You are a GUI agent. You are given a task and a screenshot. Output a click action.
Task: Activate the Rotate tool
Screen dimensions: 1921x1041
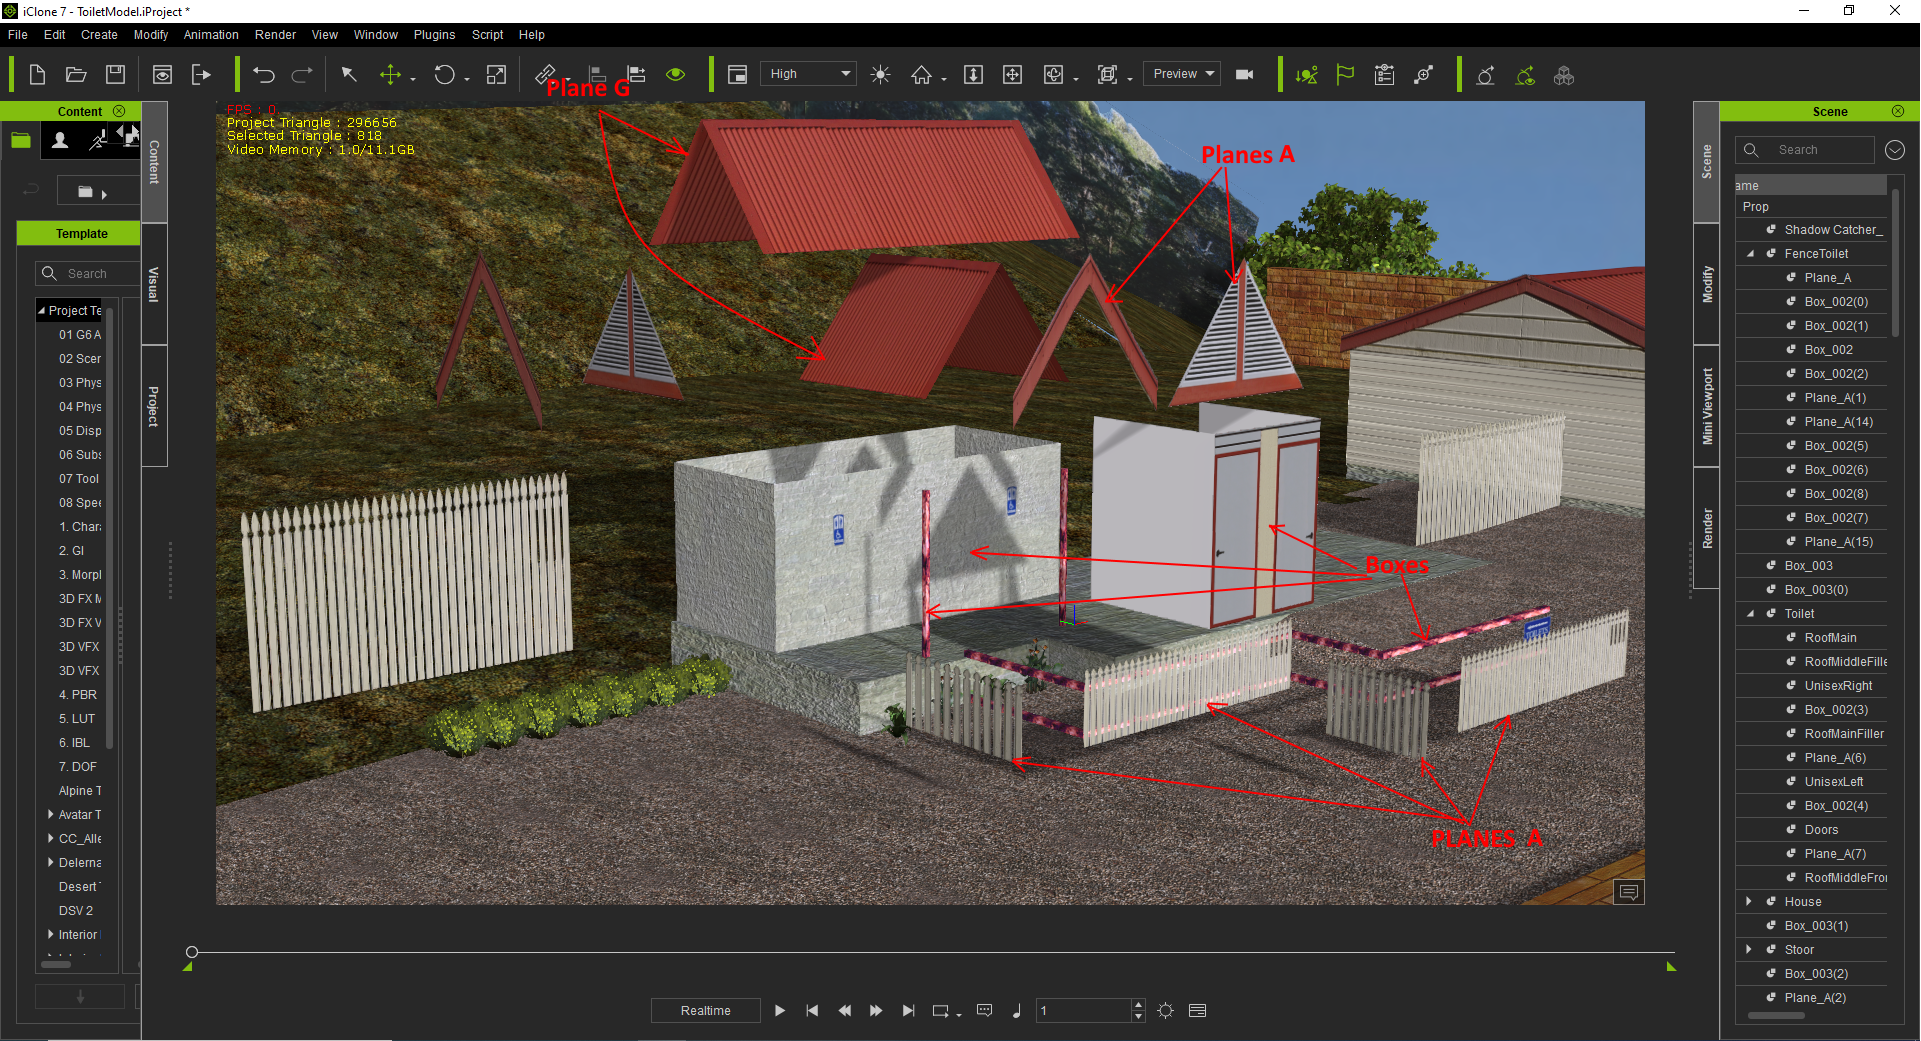tap(444, 75)
